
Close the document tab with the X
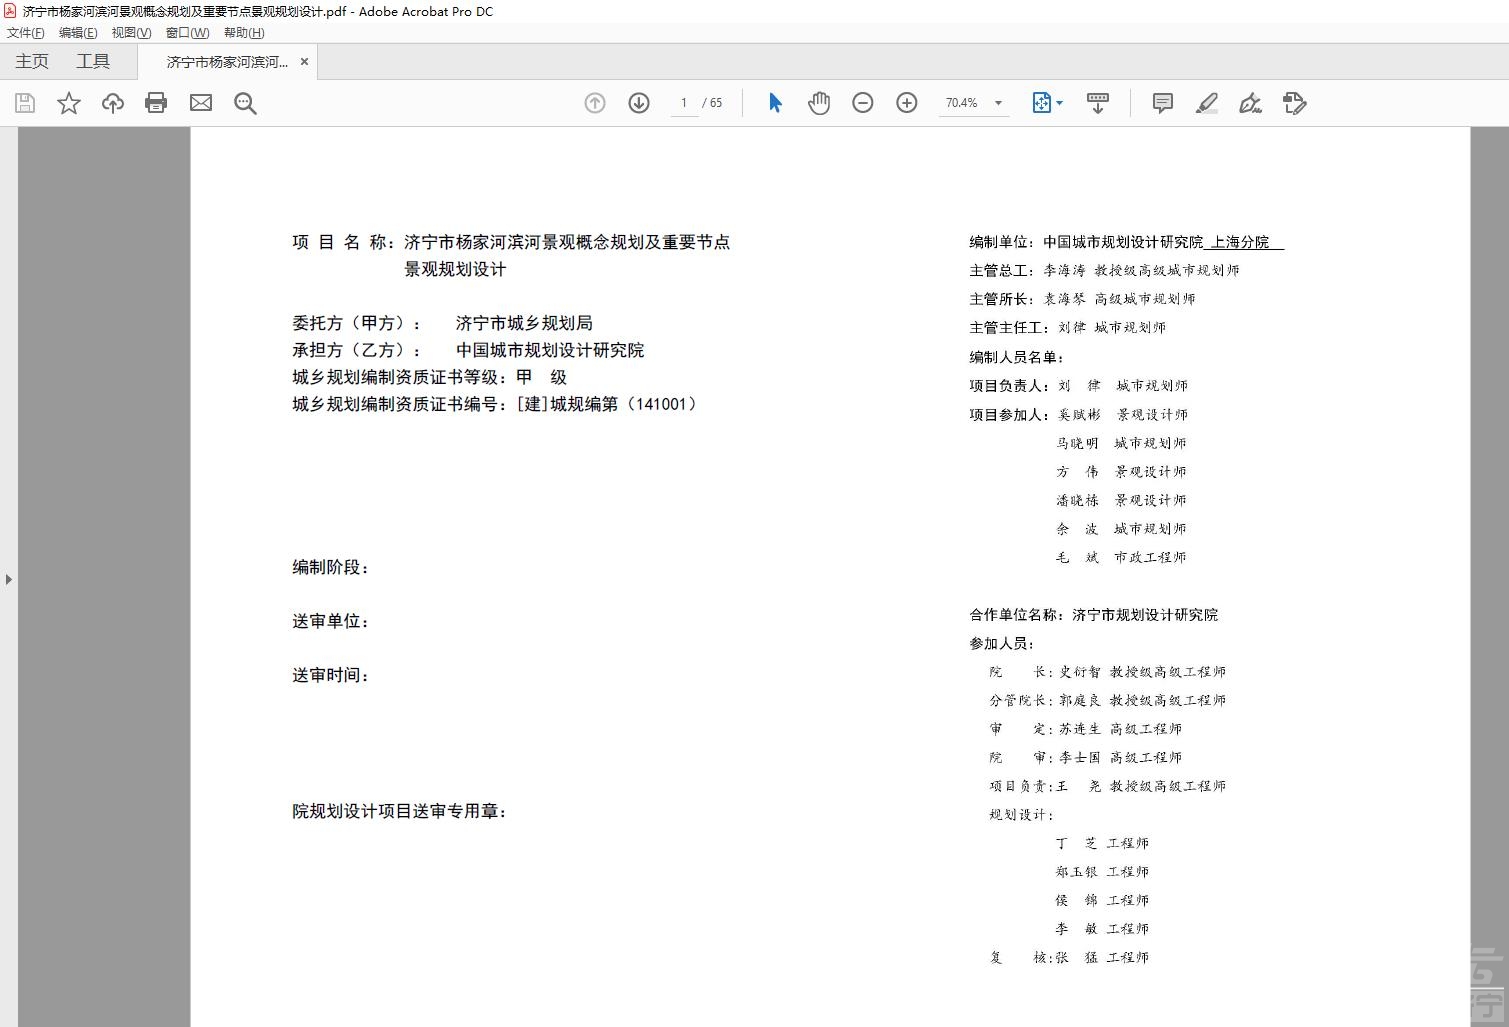click(304, 62)
